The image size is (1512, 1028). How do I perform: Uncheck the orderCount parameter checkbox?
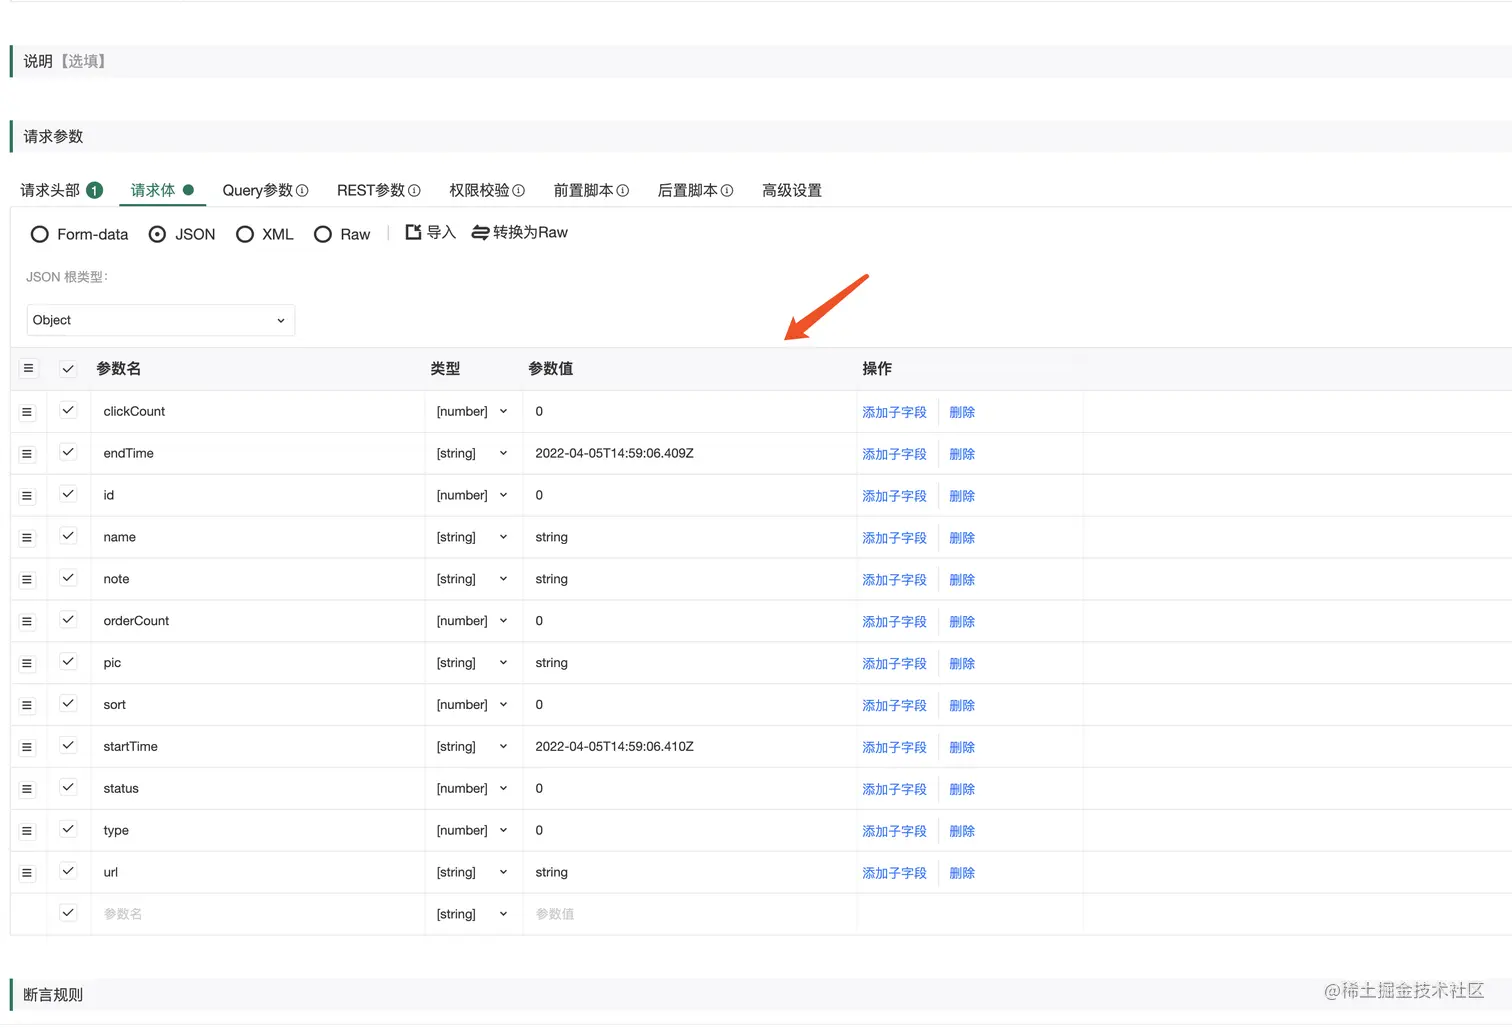coord(68,620)
